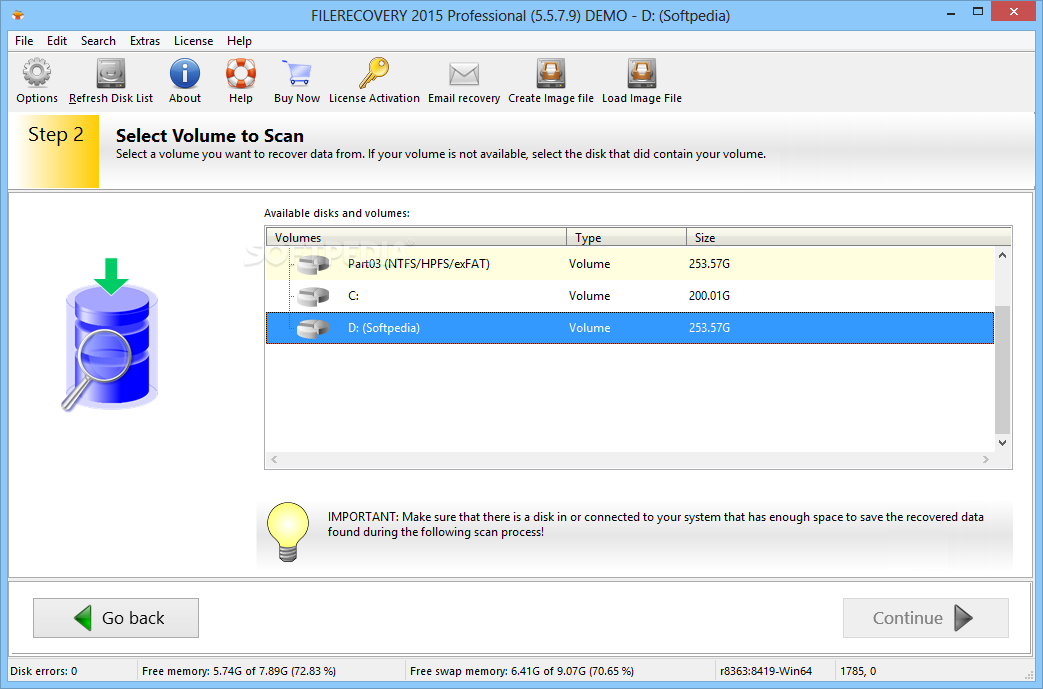Sort by Volumes column header
The width and height of the screenshot is (1043, 689).
pyautogui.click(x=416, y=237)
